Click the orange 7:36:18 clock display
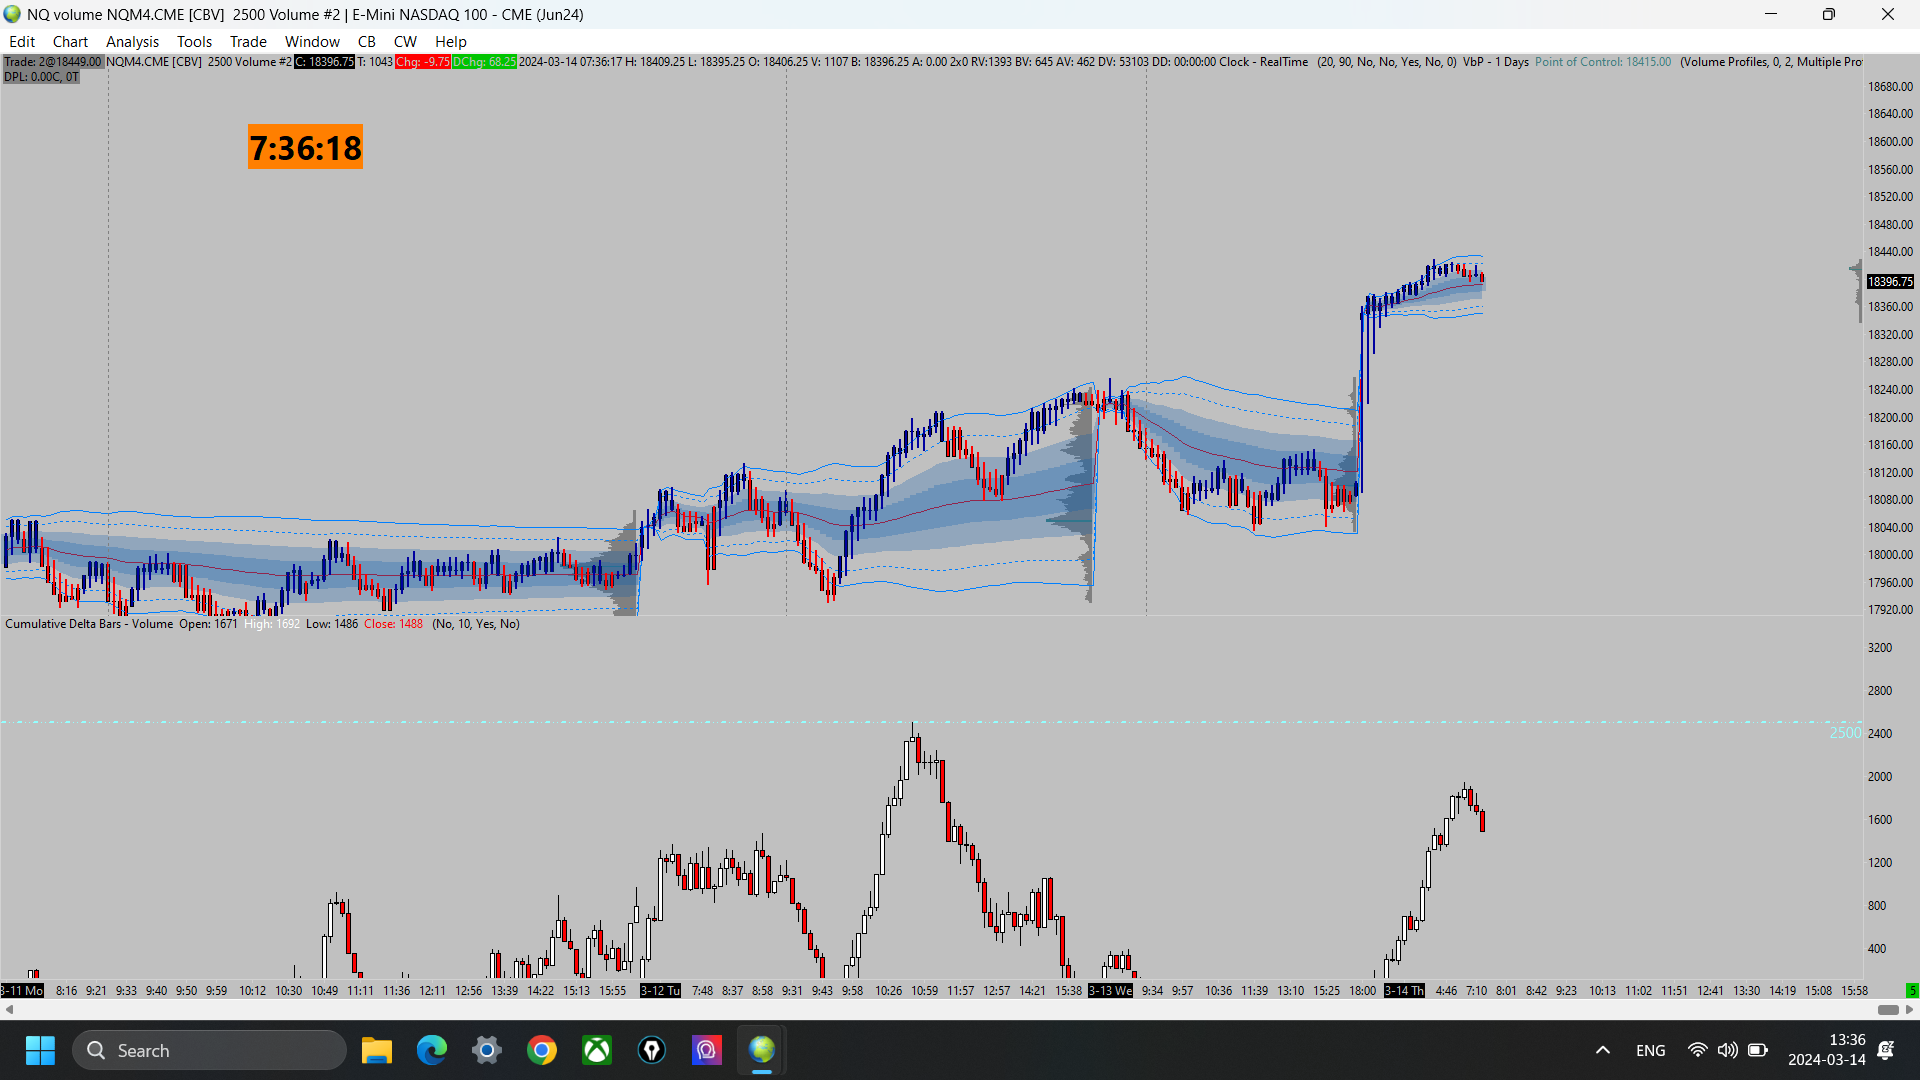 (305, 147)
